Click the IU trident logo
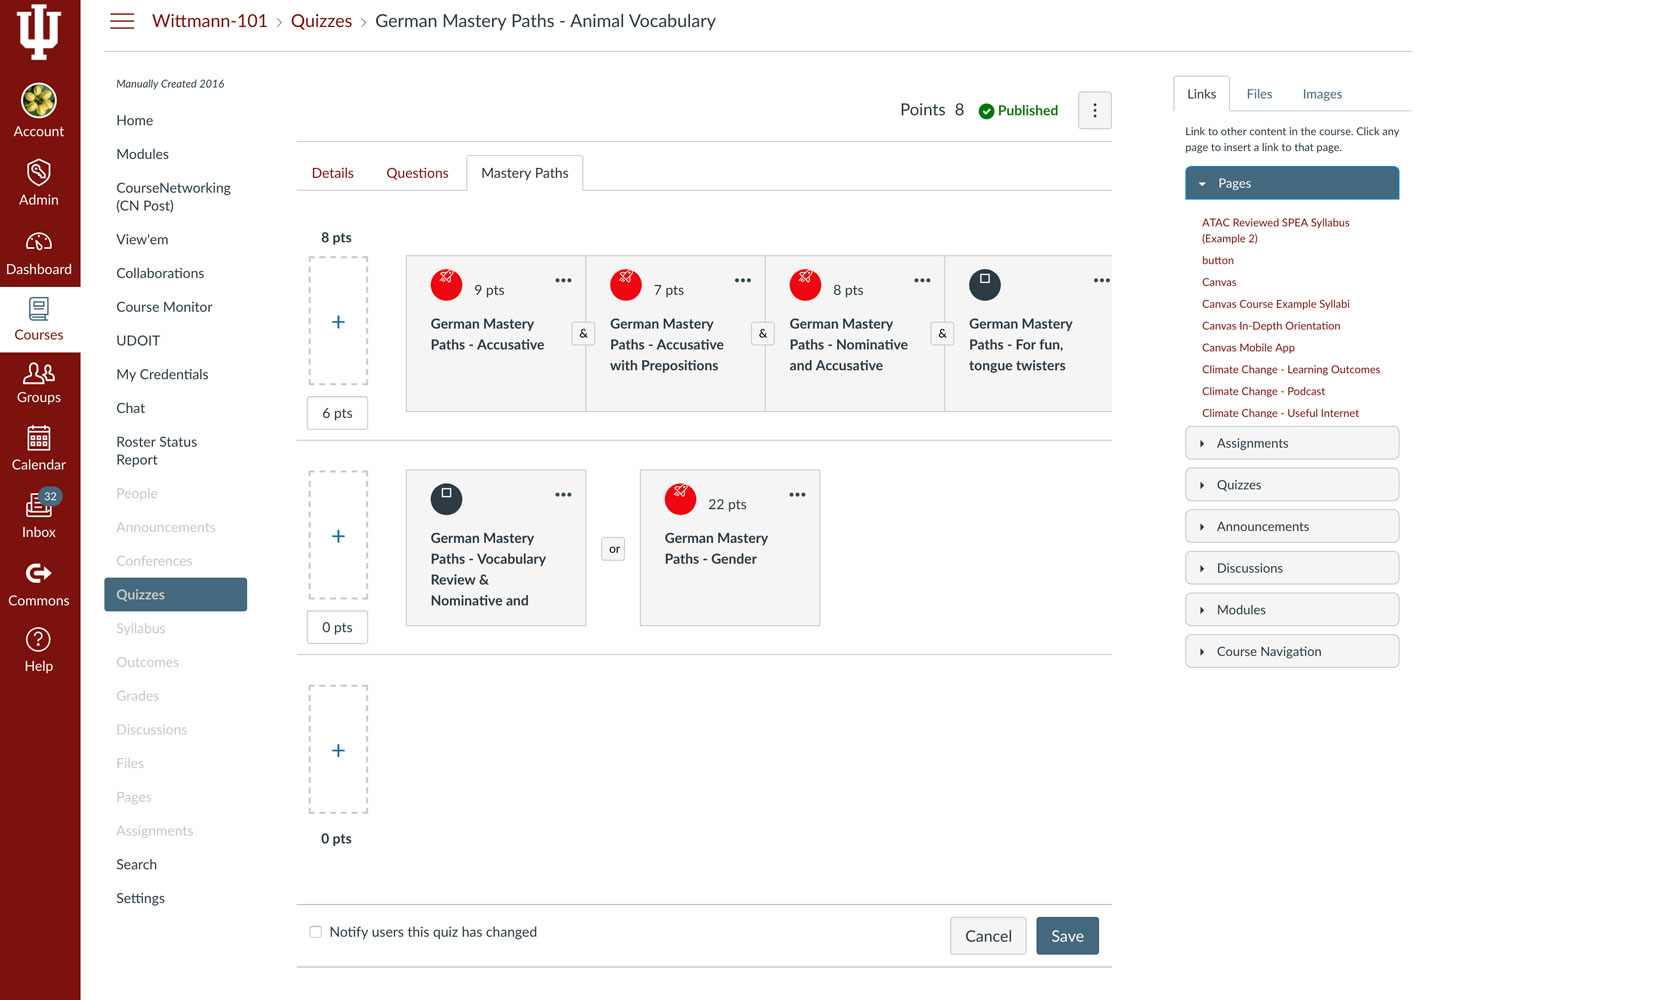This screenshot has width=1670, height=1000. pyautogui.click(x=39, y=31)
